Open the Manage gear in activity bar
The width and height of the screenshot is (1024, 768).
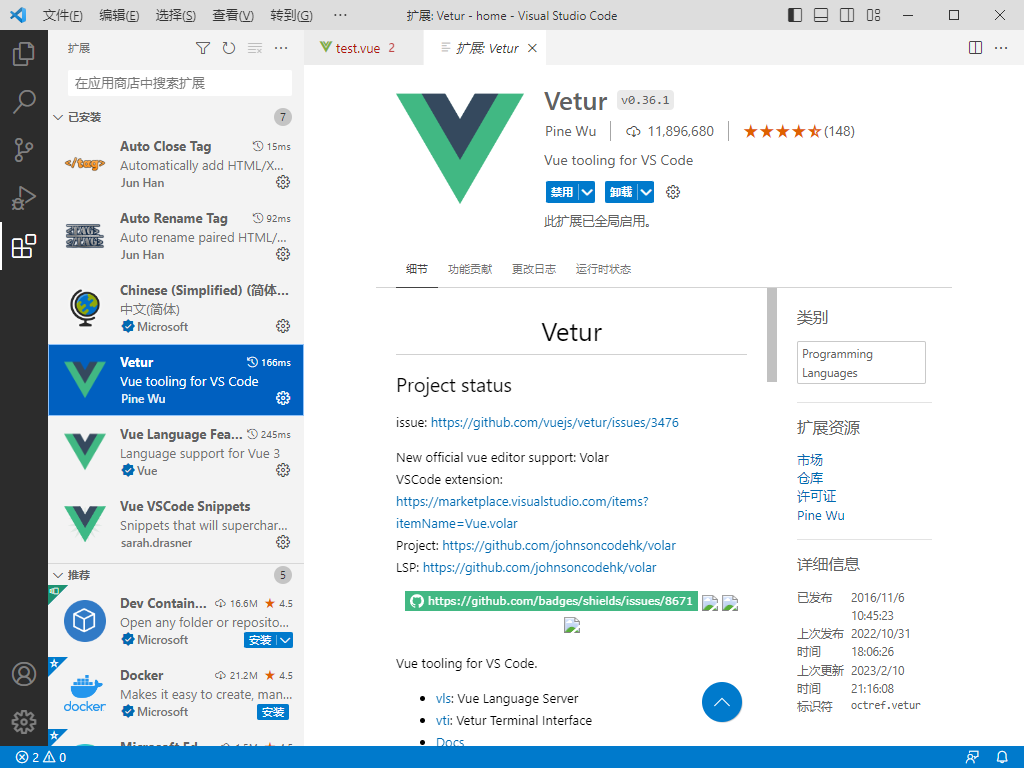(24, 722)
